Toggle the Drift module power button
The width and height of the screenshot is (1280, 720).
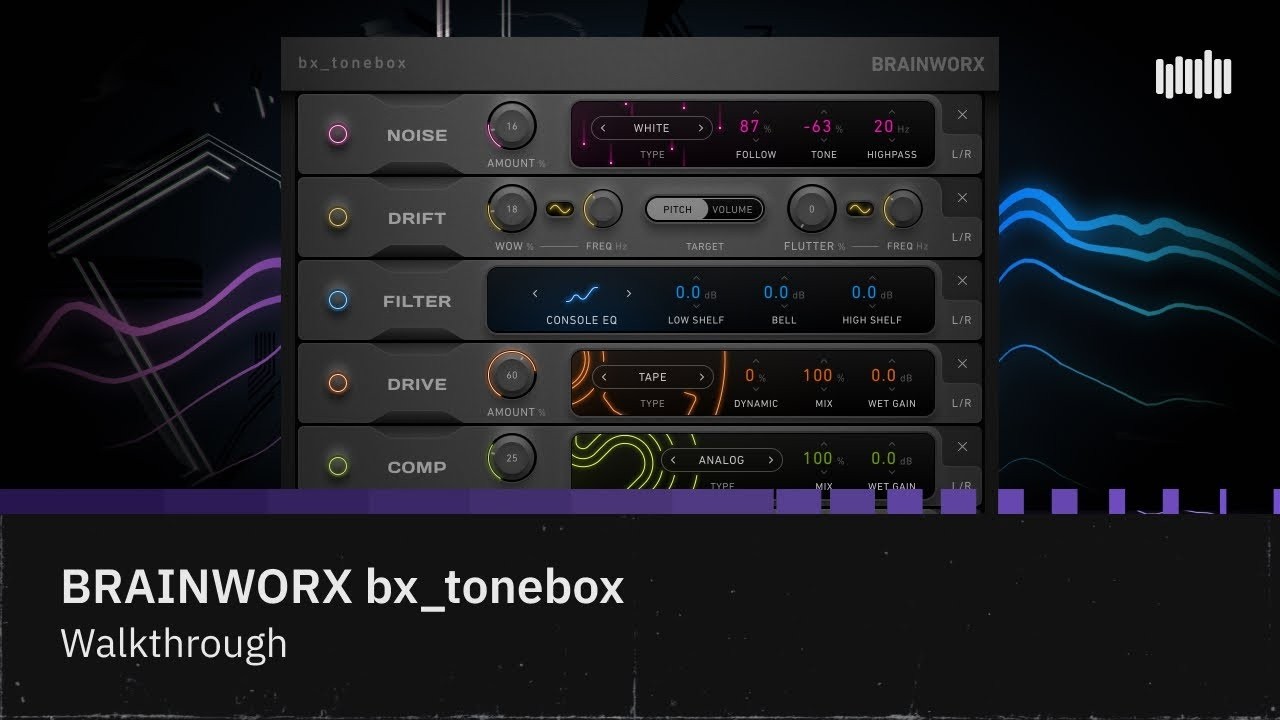338,218
